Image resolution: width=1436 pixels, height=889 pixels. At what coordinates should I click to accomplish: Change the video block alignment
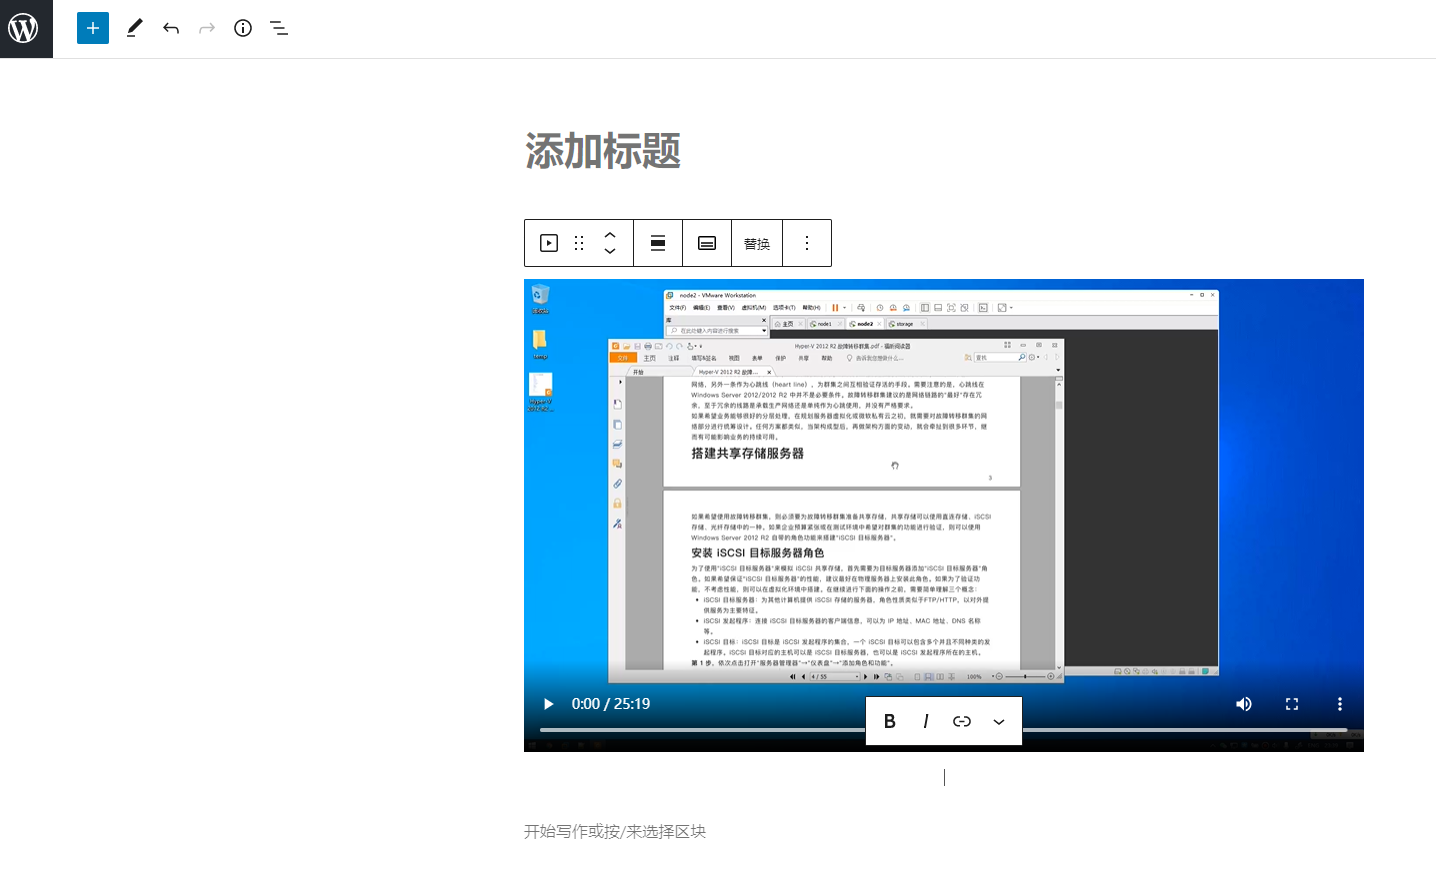(657, 242)
